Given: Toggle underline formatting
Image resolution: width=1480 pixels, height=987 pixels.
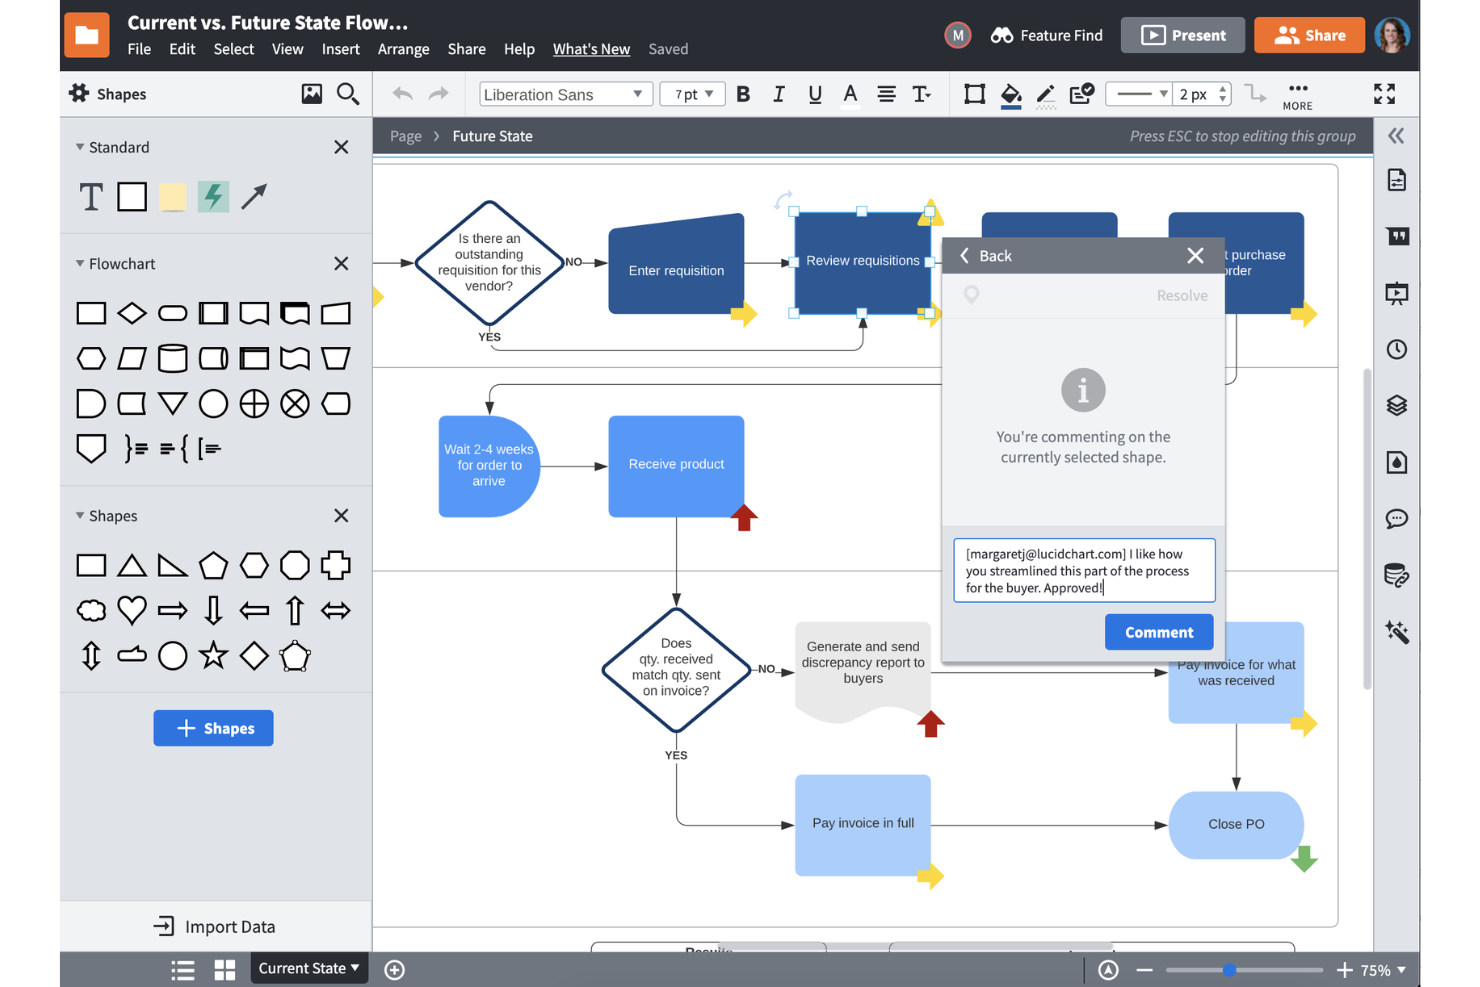Looking at the screenshot, I should pyautogui.click(x=815, y=95).
